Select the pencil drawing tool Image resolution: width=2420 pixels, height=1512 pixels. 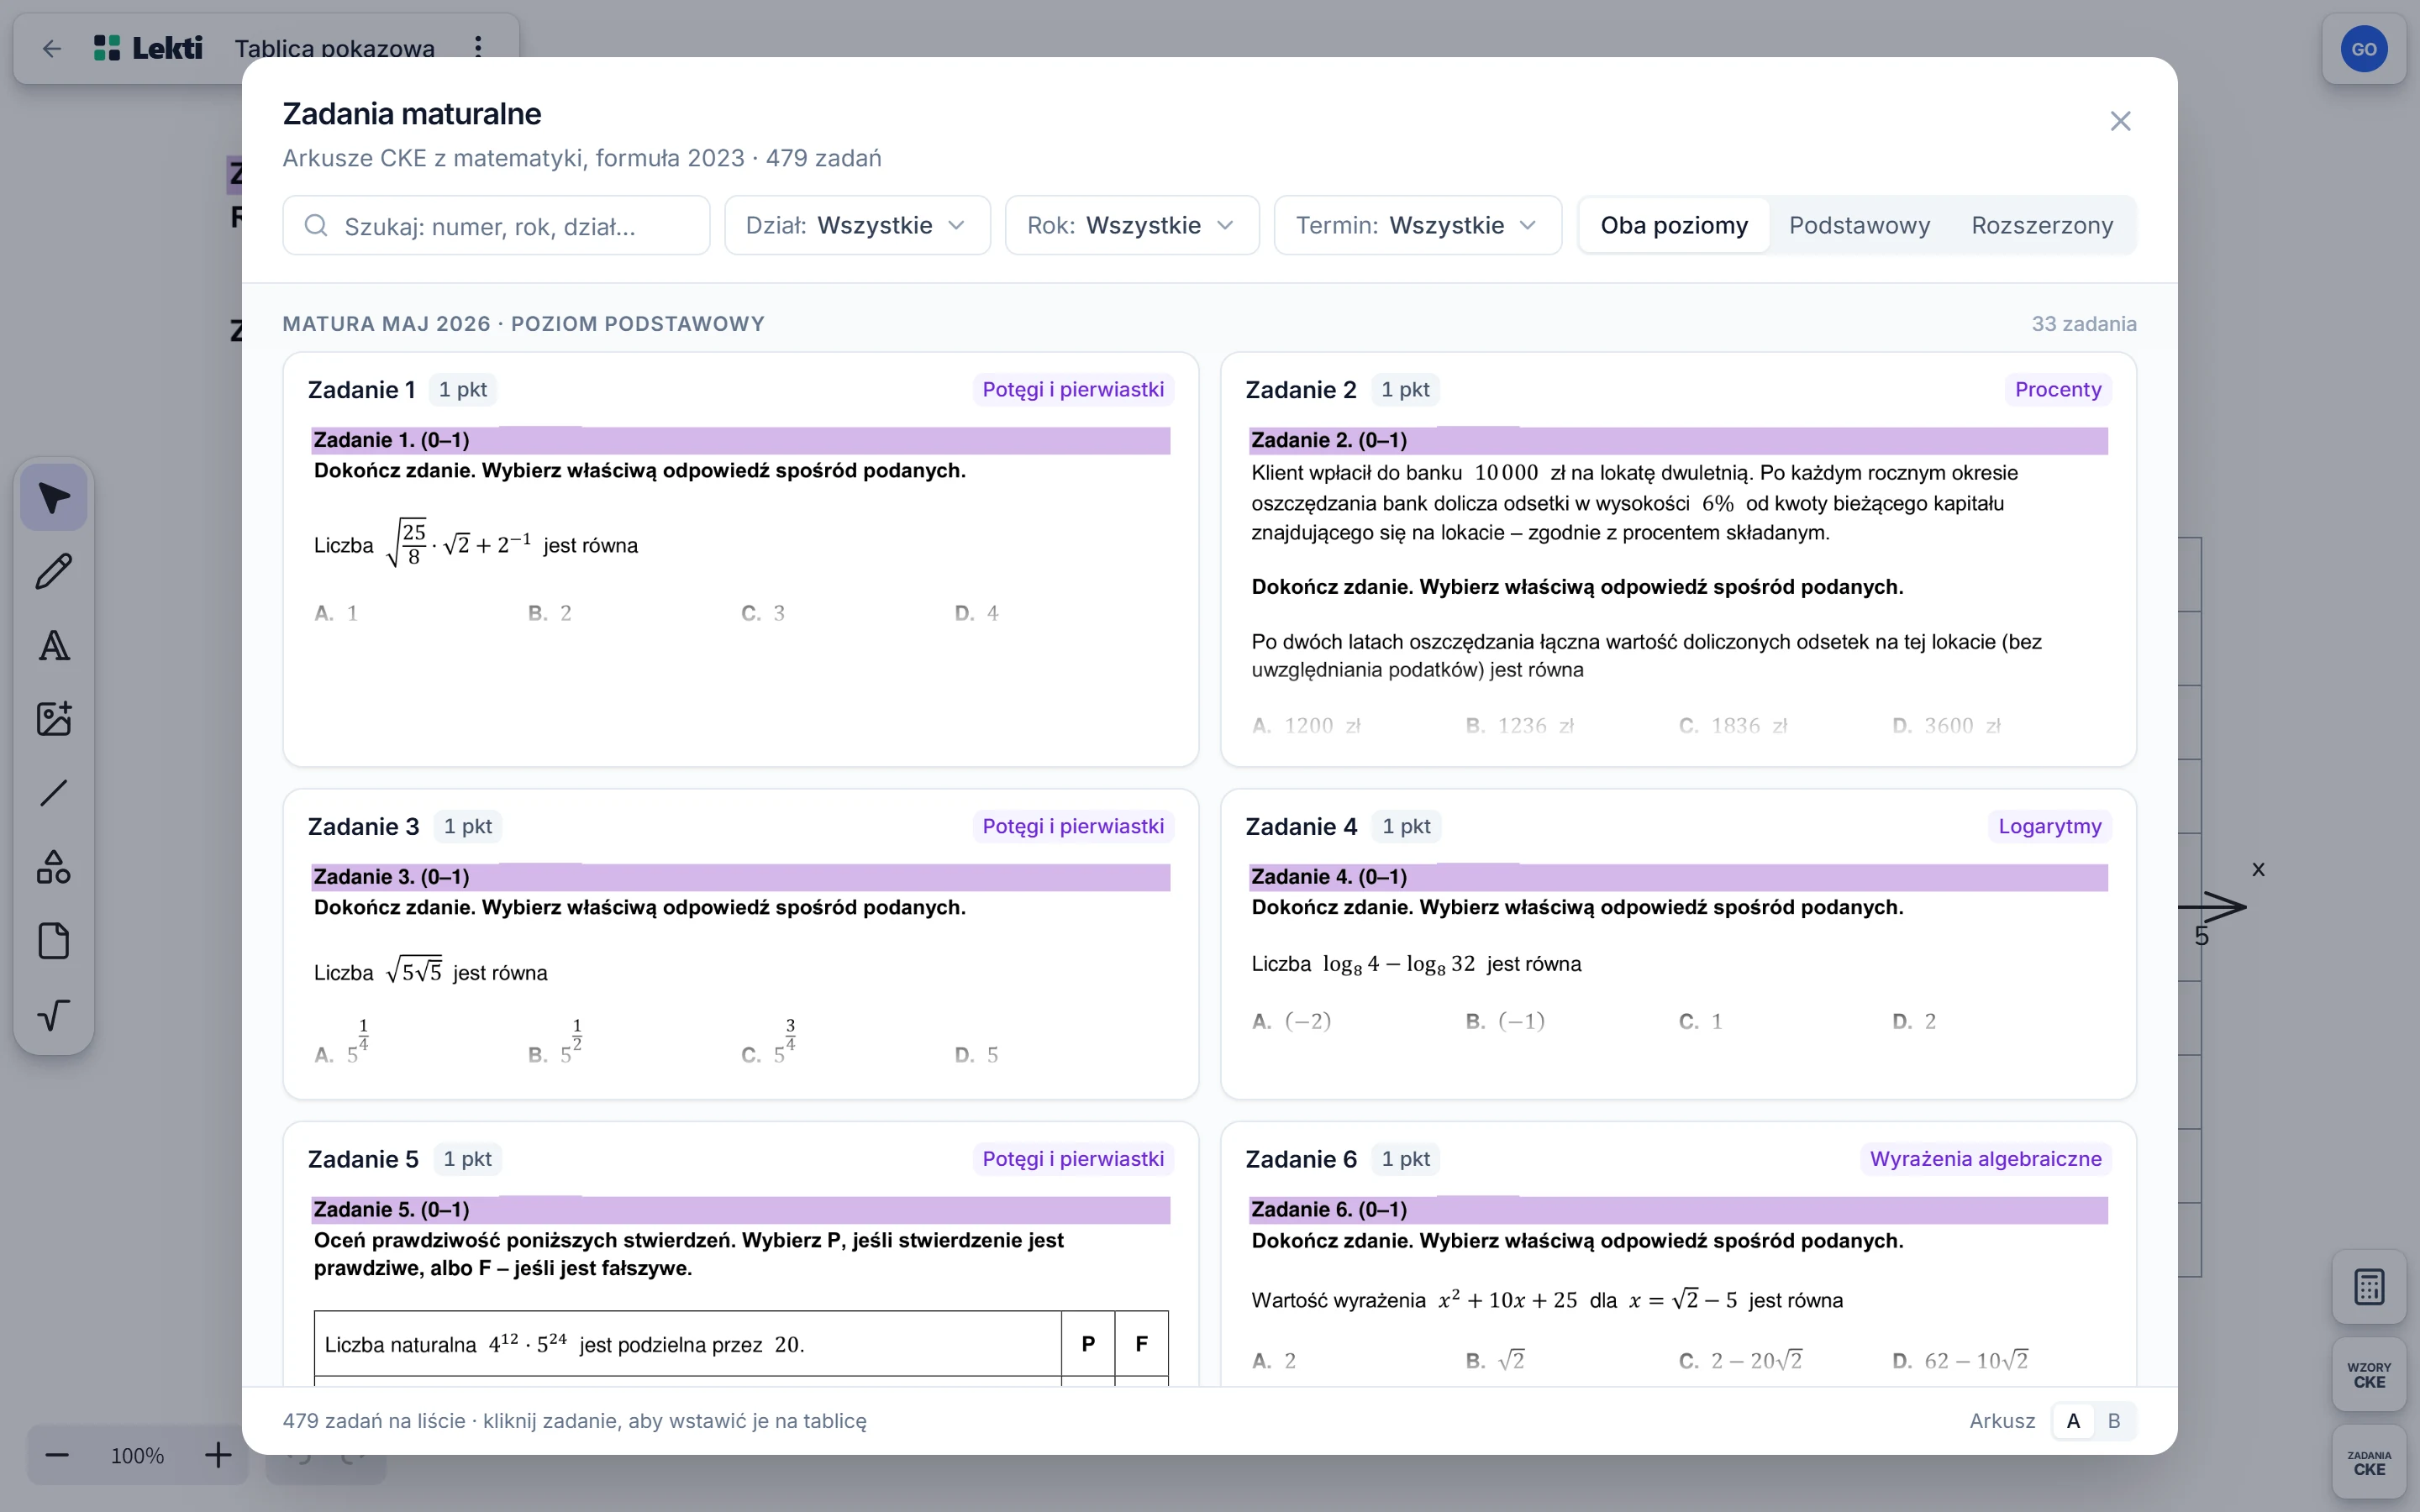point(54,572)
